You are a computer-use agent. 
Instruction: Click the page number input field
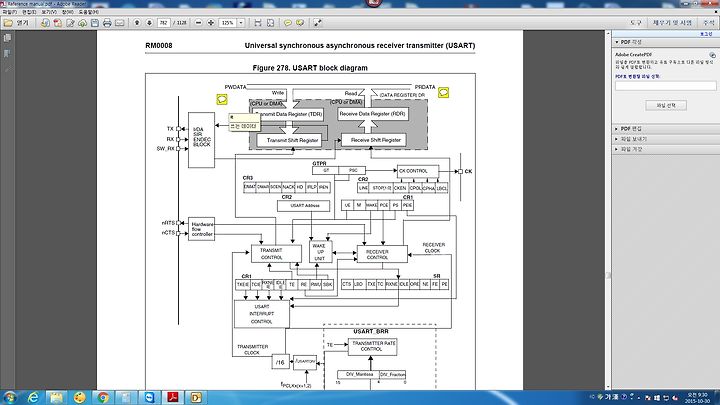click(x=163, y=22)
